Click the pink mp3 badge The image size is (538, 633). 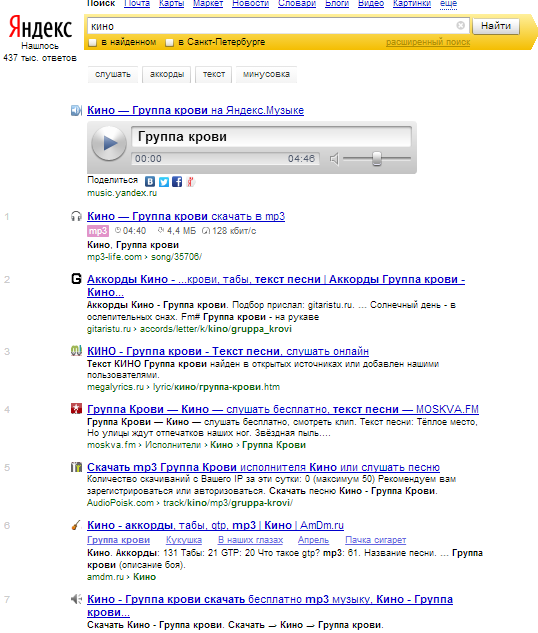coord(98,231)
